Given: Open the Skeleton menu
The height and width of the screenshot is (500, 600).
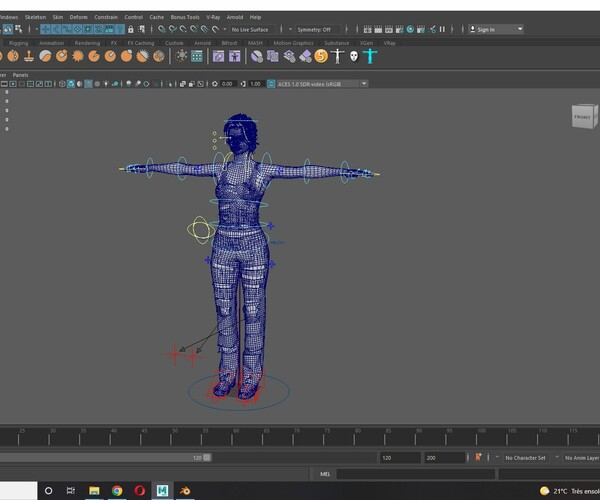Looking at the screenshot, I should pyautogui.click(x=35, y=17).
